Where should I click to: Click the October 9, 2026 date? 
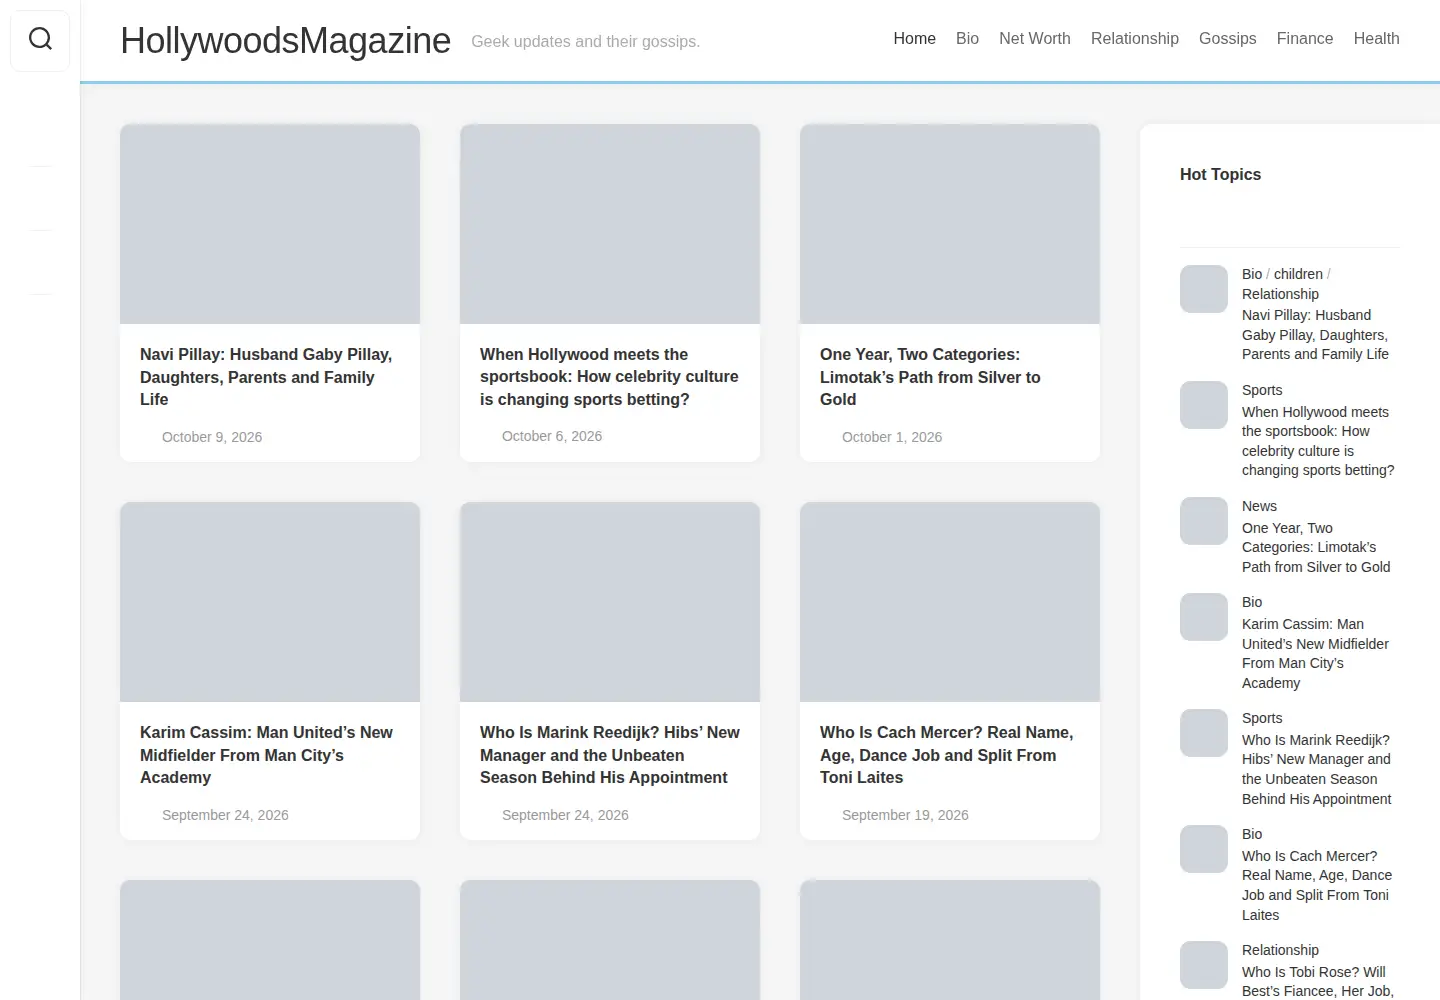pyautogui.click(x=212, y=437)
